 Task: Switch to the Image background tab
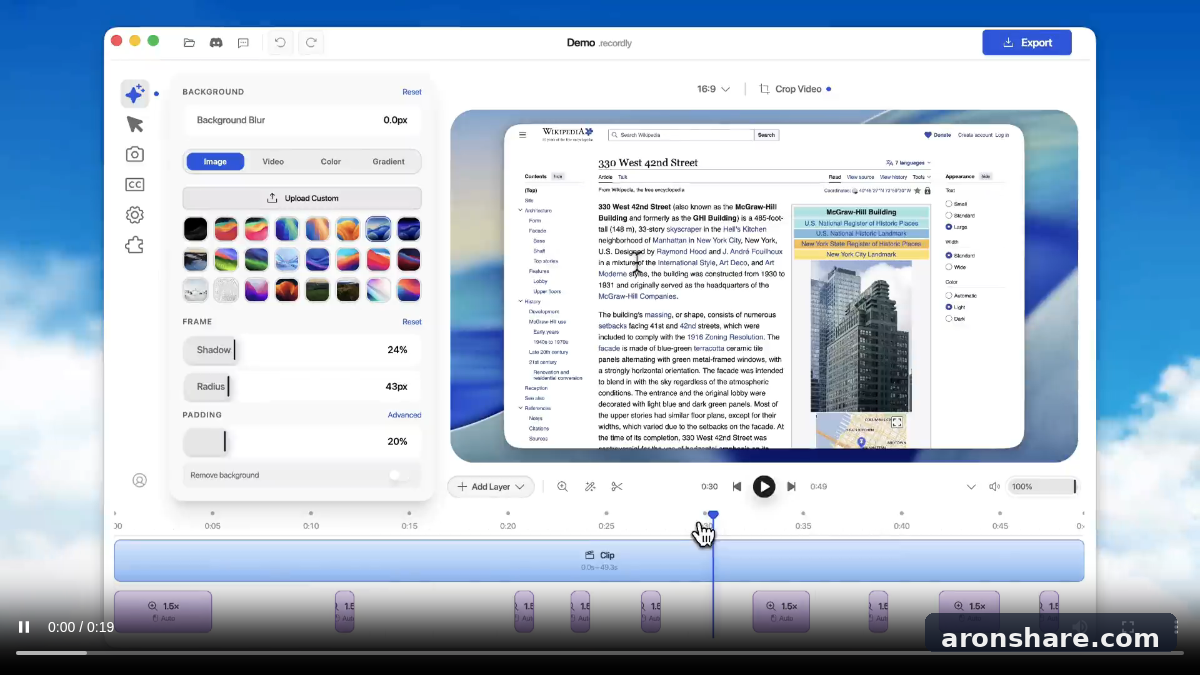tap(215, 161)
